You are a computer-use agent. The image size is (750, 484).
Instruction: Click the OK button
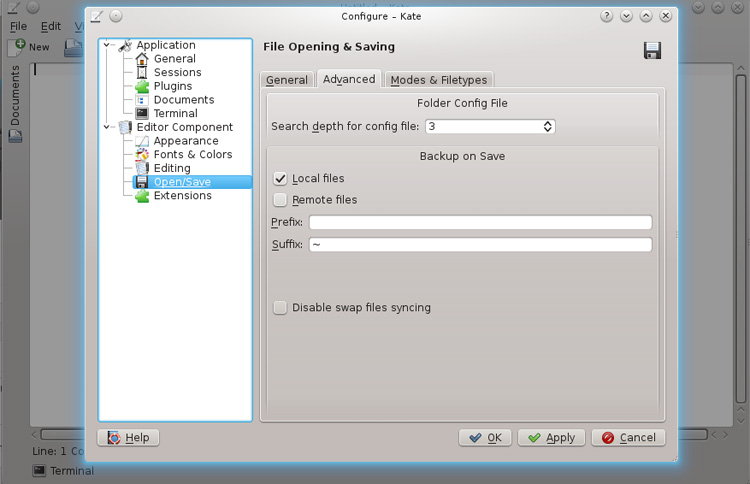pos(485,438)
